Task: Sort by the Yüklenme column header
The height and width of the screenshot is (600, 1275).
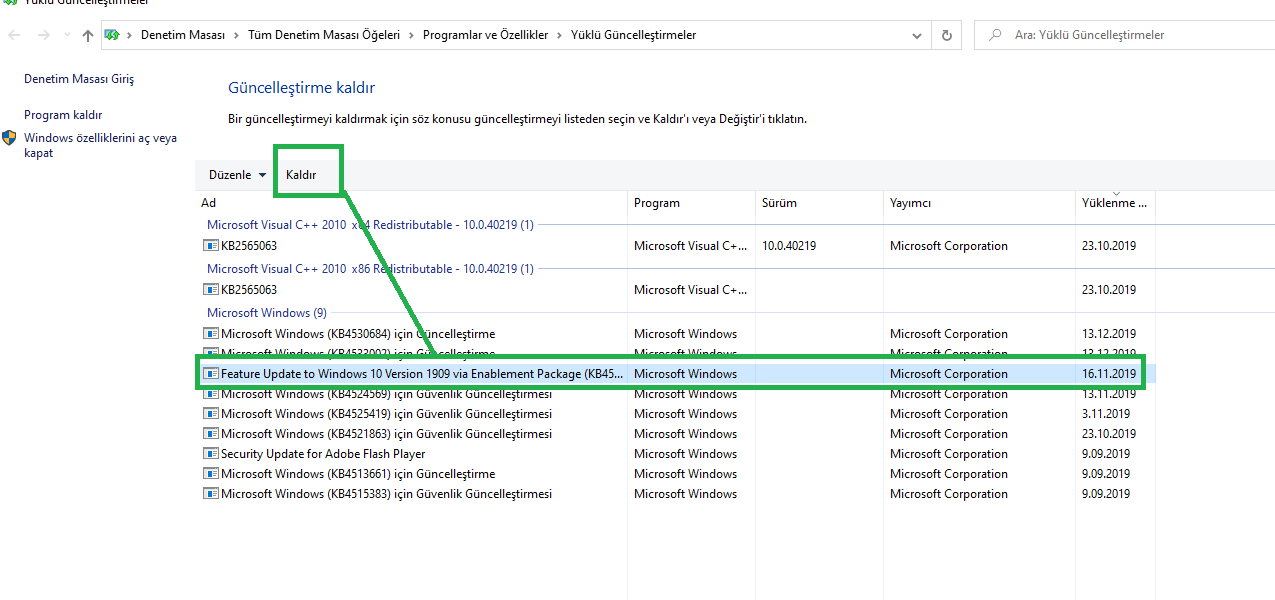Action: pyautogui.click(x=1115, y=203)
